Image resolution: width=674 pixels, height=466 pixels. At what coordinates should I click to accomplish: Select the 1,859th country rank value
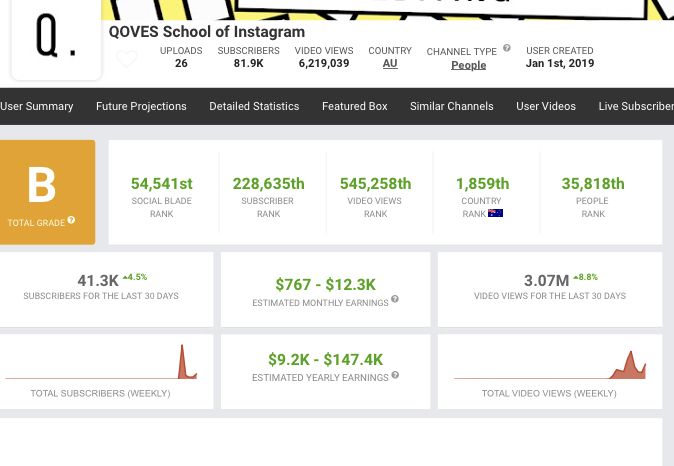[482, 184]
